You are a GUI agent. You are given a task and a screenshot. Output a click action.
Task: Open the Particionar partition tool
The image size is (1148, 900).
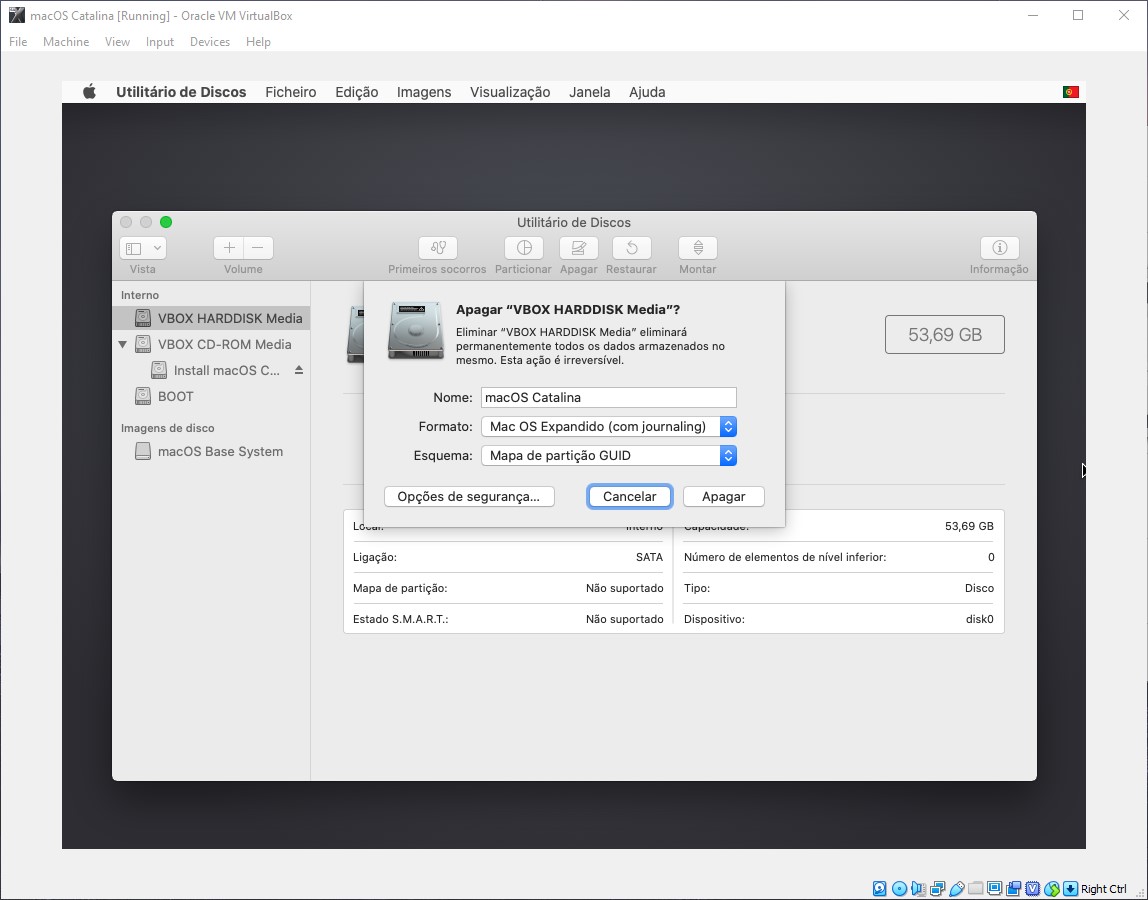tap(523, 248)
